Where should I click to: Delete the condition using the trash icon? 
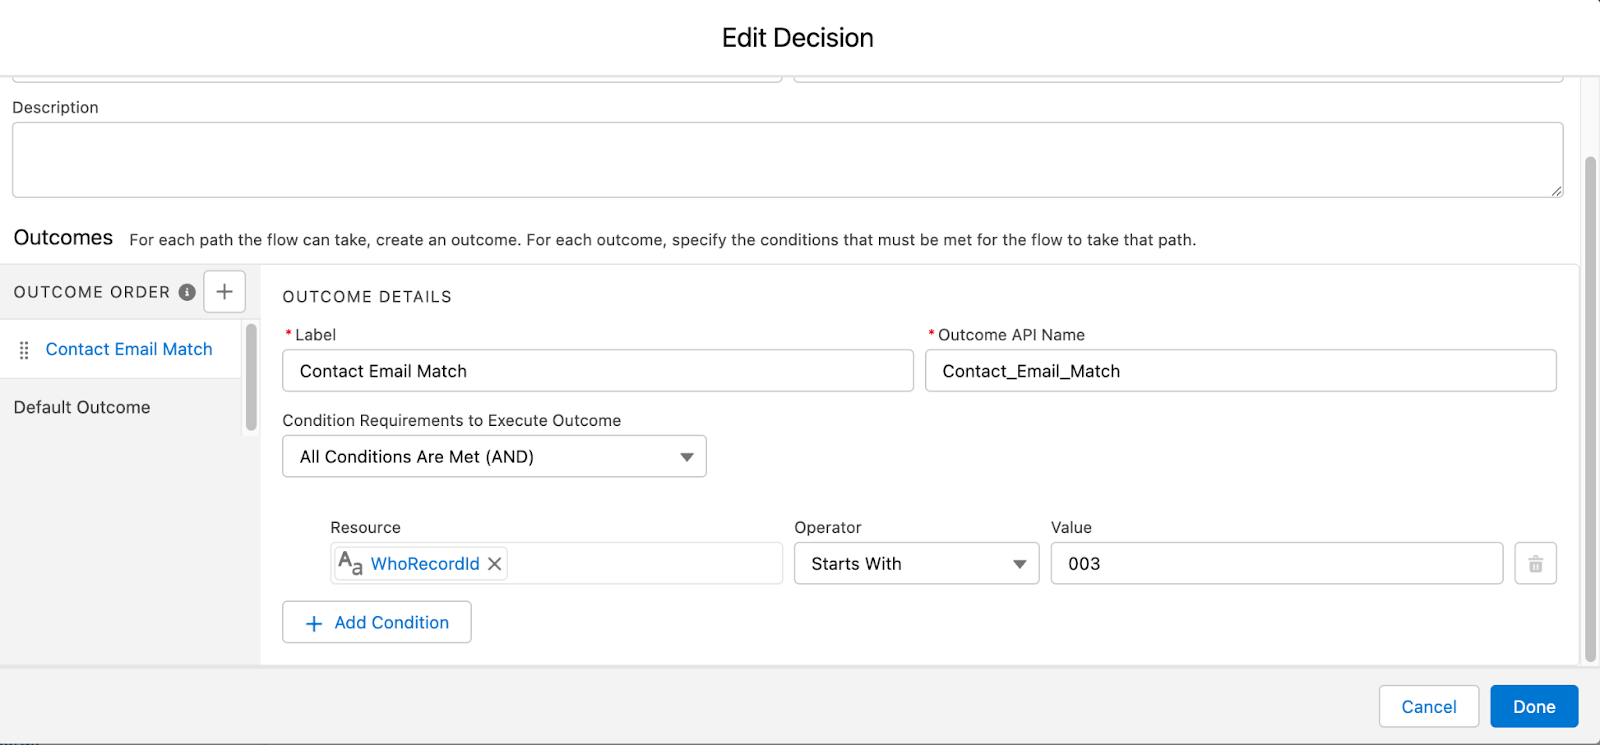(1535, 564)
